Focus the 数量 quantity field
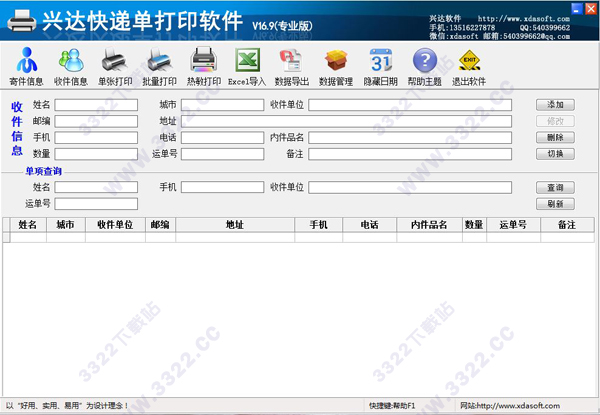This screenshot has width=600, height=415. [96, 154]
